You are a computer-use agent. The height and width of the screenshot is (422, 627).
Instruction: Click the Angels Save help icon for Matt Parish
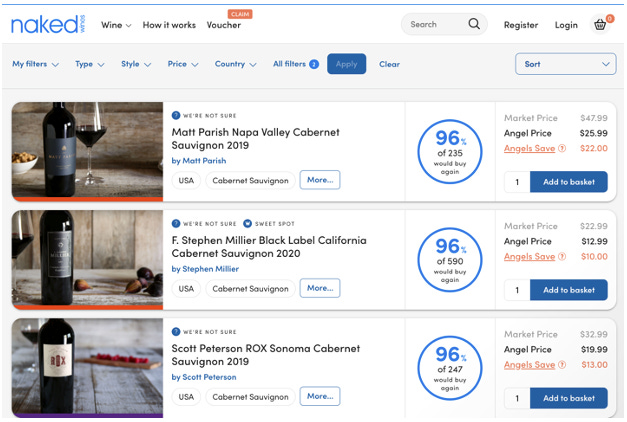click(x=562, y=148)
